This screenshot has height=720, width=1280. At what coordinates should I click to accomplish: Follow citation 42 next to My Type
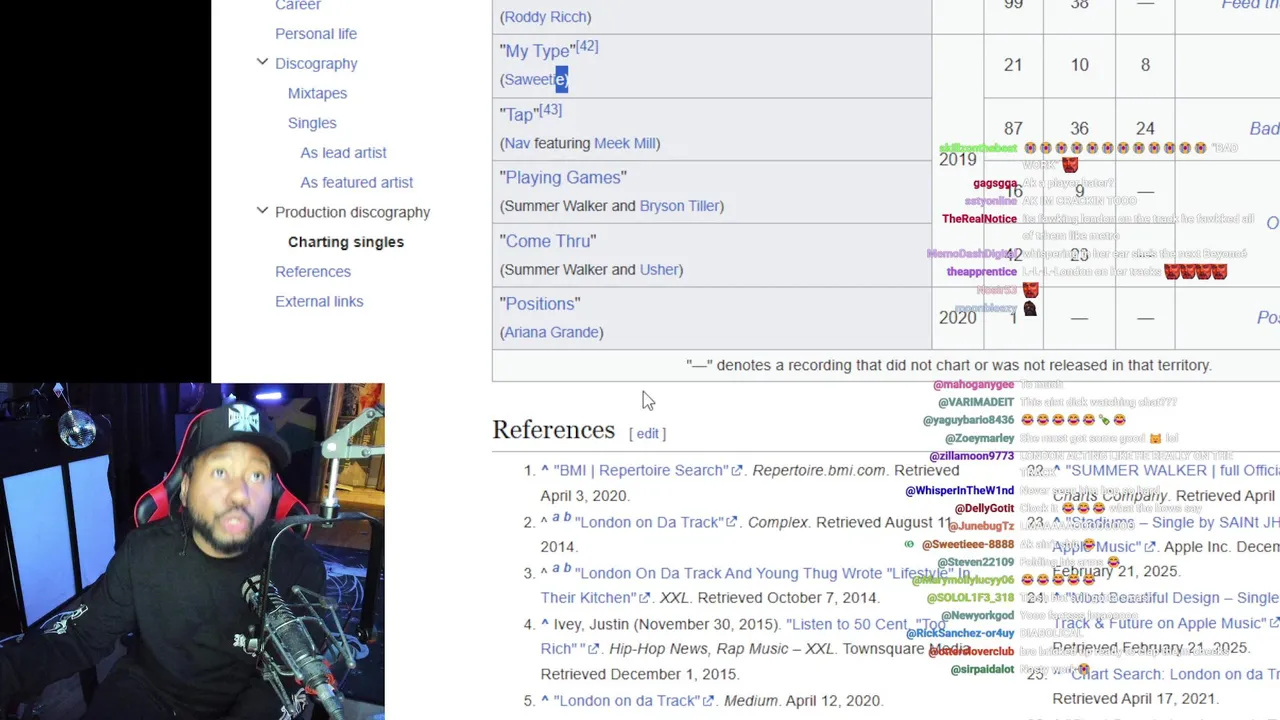pos(586,46)
